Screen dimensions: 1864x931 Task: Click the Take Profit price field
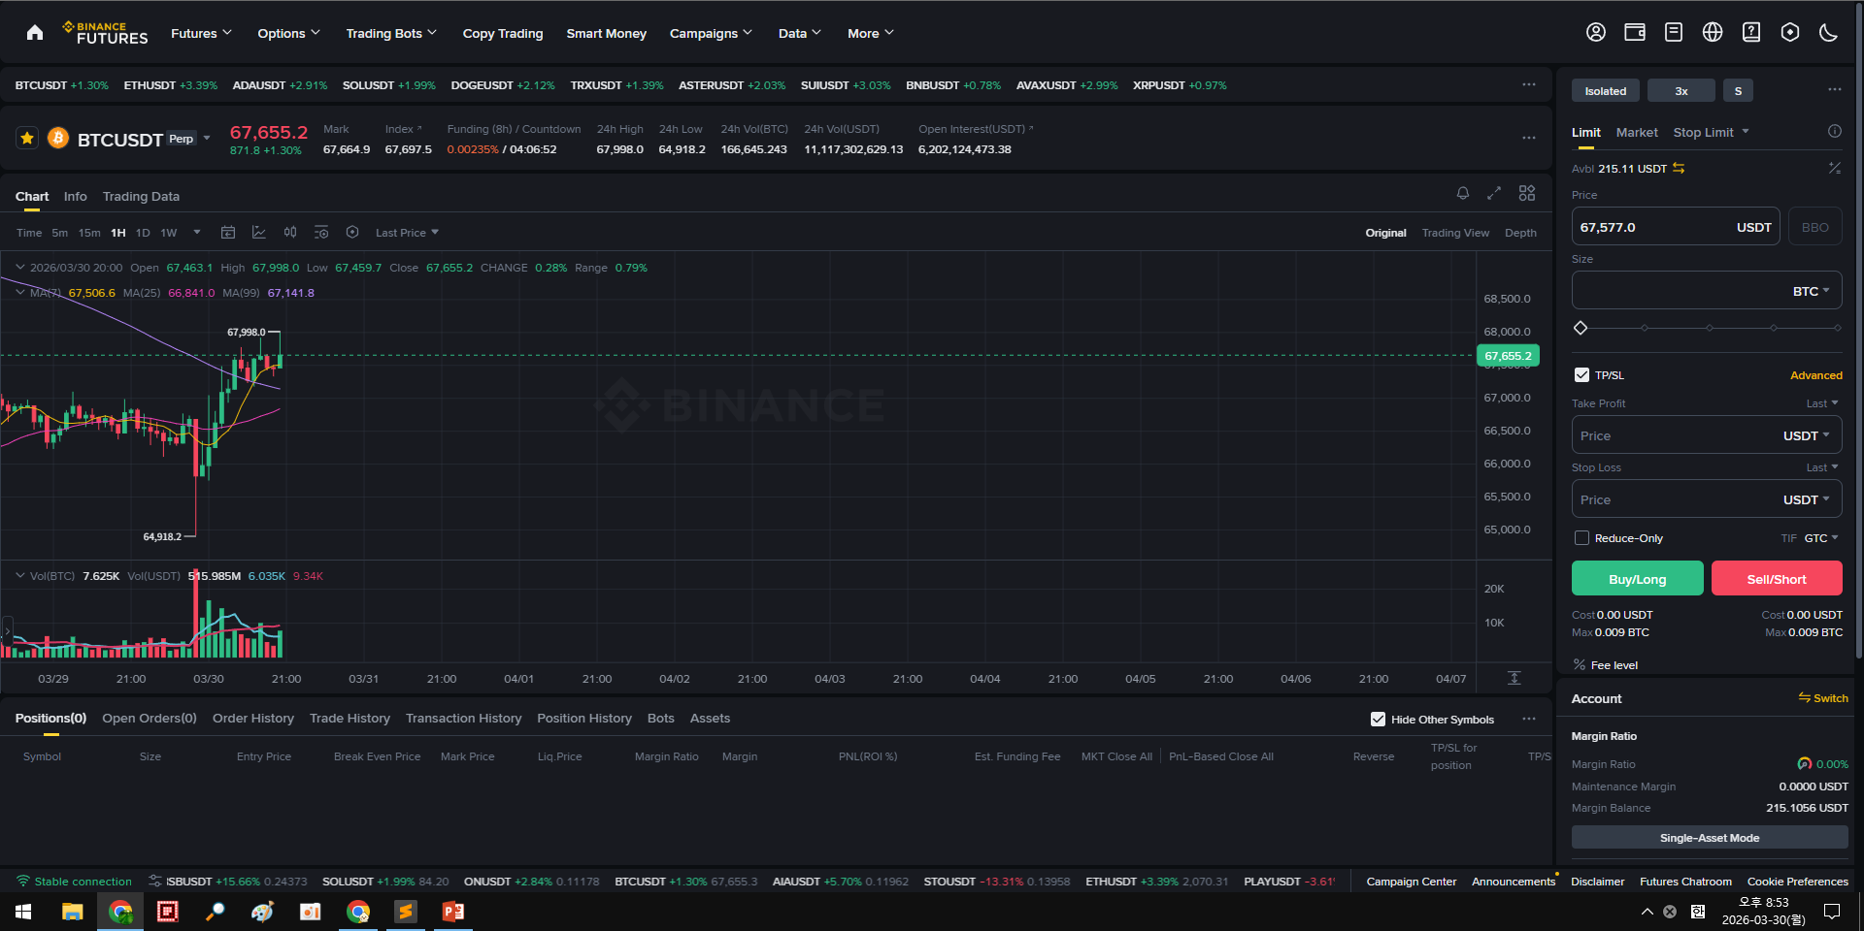1706,435
